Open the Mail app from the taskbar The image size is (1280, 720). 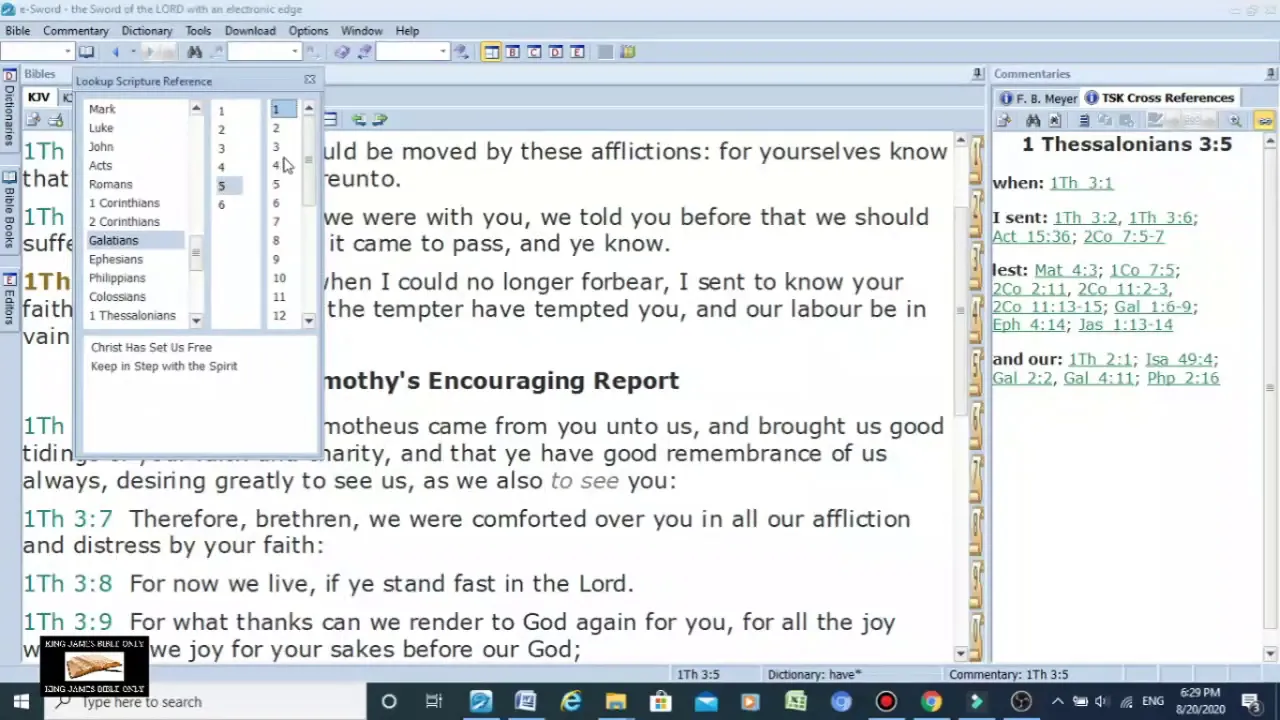[x=706, y=702]
